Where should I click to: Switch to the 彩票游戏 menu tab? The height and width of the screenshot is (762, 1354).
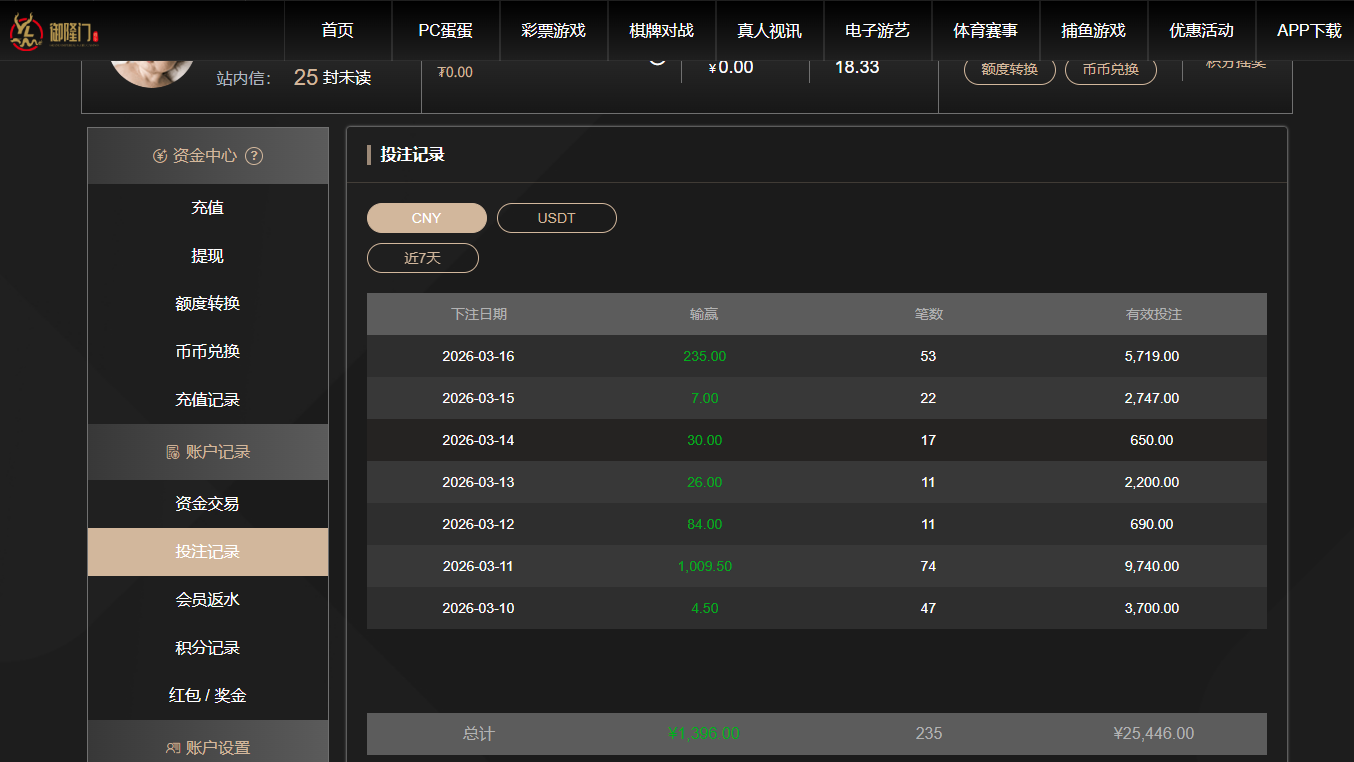[553, 30]
